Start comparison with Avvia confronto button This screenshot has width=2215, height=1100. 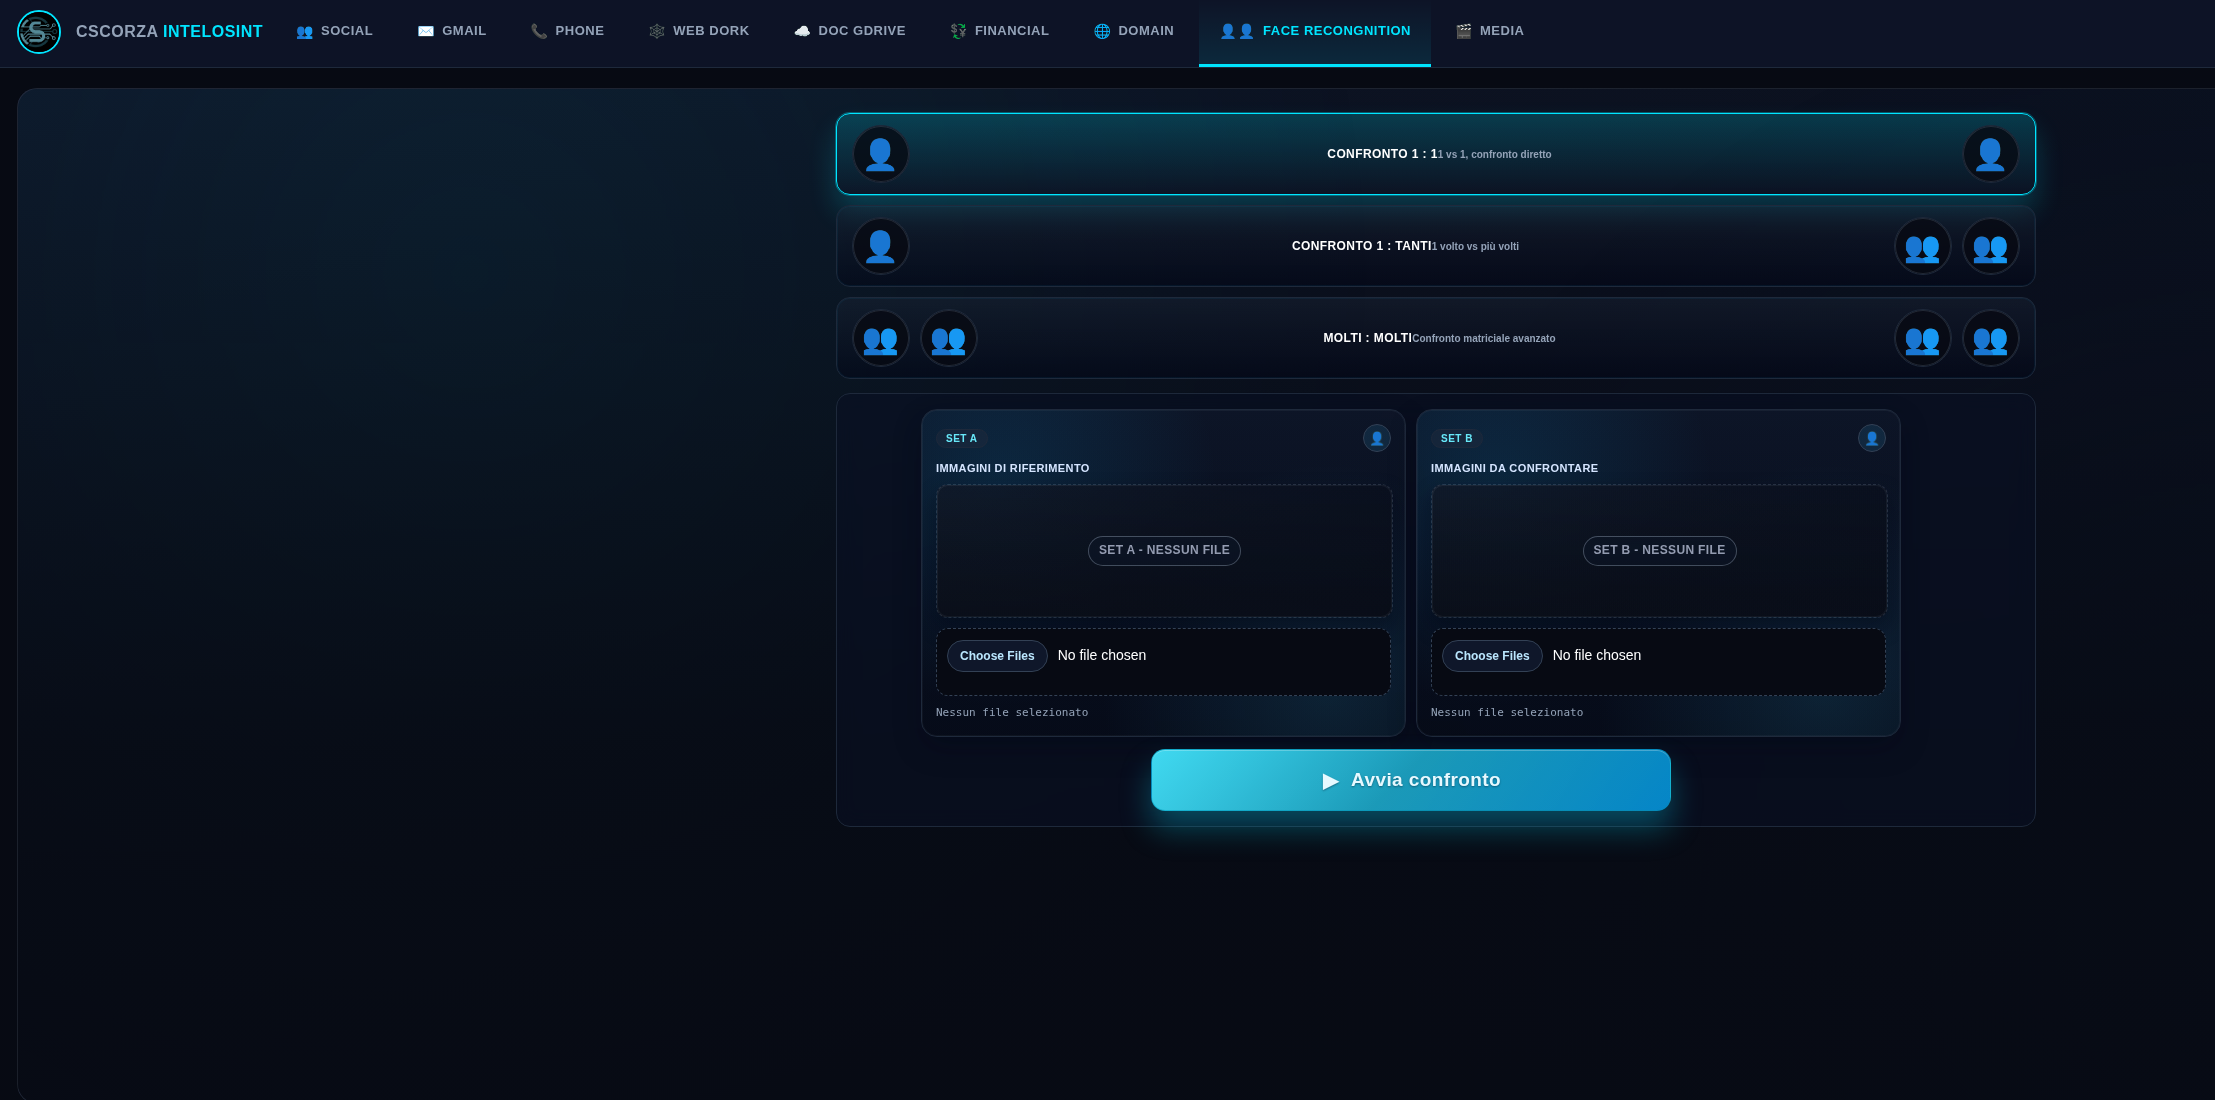[x=1411, y=780]
